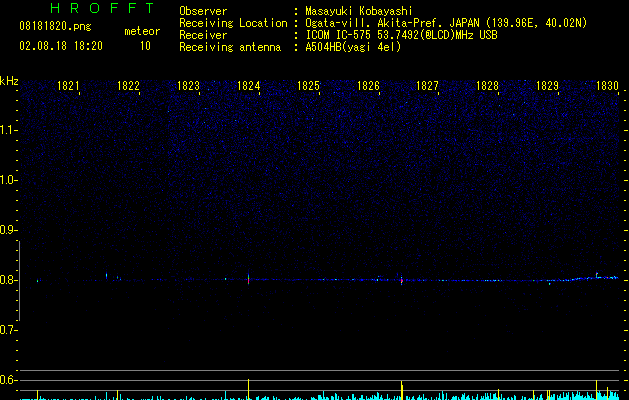Click the date stamp 02.08.18 18:20
629x400 pixels.
pos(61,46)
